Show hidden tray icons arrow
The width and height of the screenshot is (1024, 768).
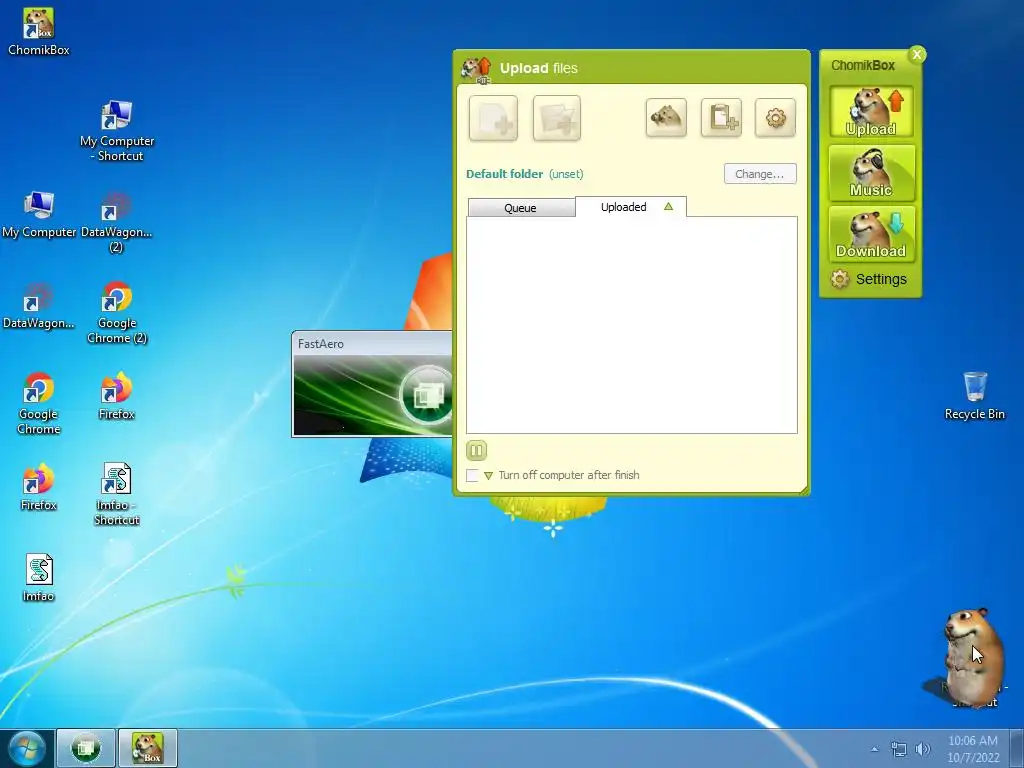[874, 749]
